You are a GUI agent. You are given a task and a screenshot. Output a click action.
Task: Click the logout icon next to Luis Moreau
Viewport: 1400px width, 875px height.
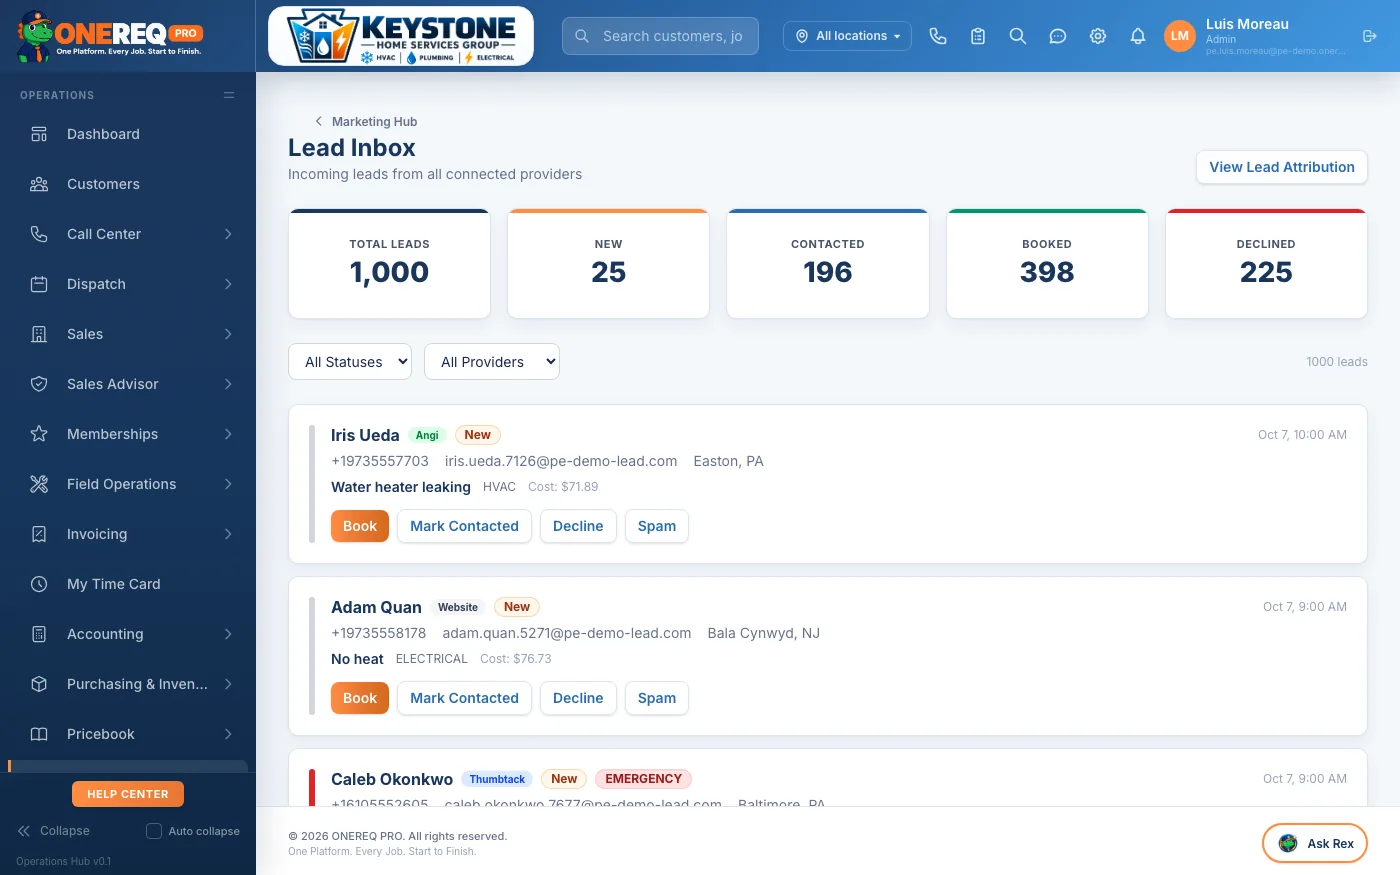[x=1370, y=36]
